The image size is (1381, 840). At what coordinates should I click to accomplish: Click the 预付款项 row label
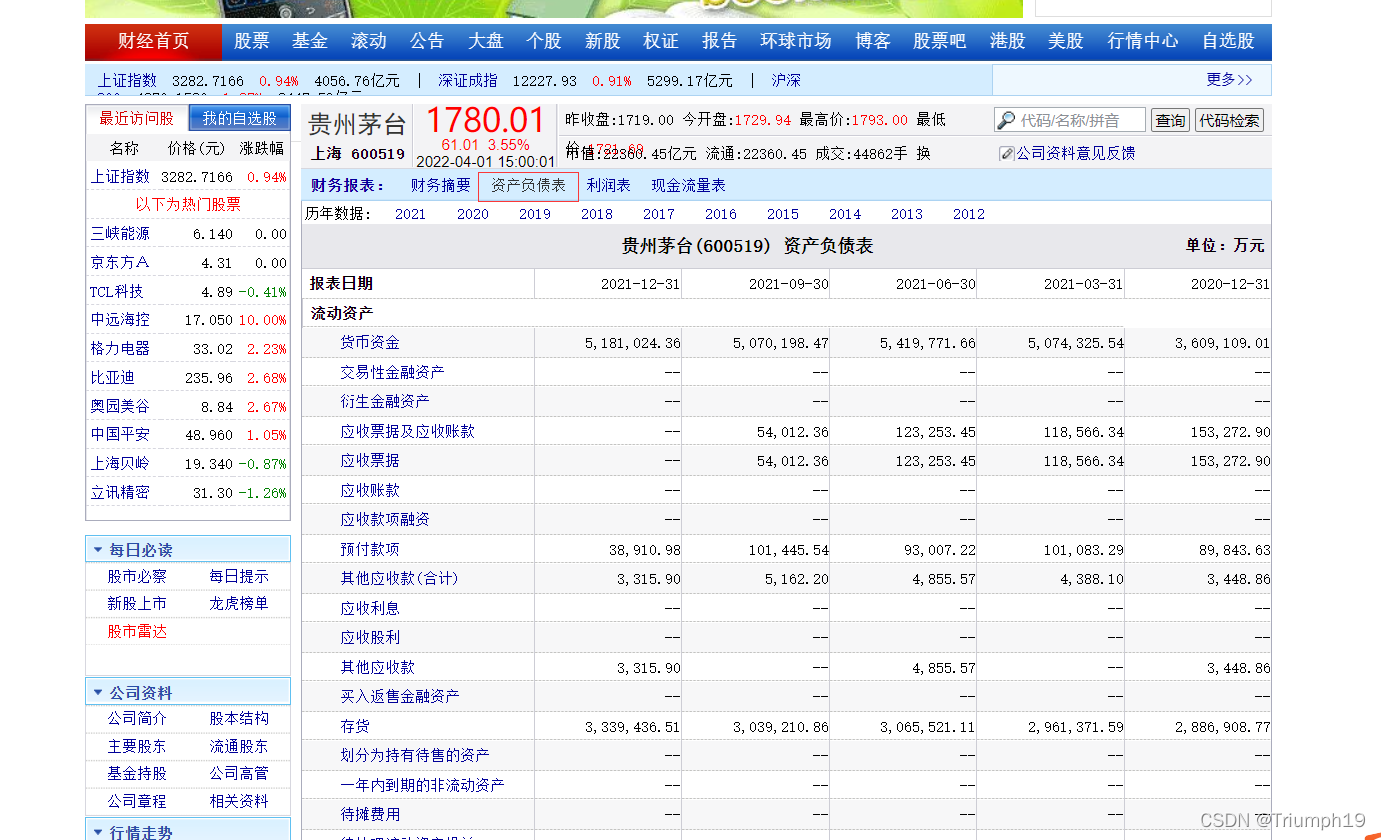pos(370,550)
